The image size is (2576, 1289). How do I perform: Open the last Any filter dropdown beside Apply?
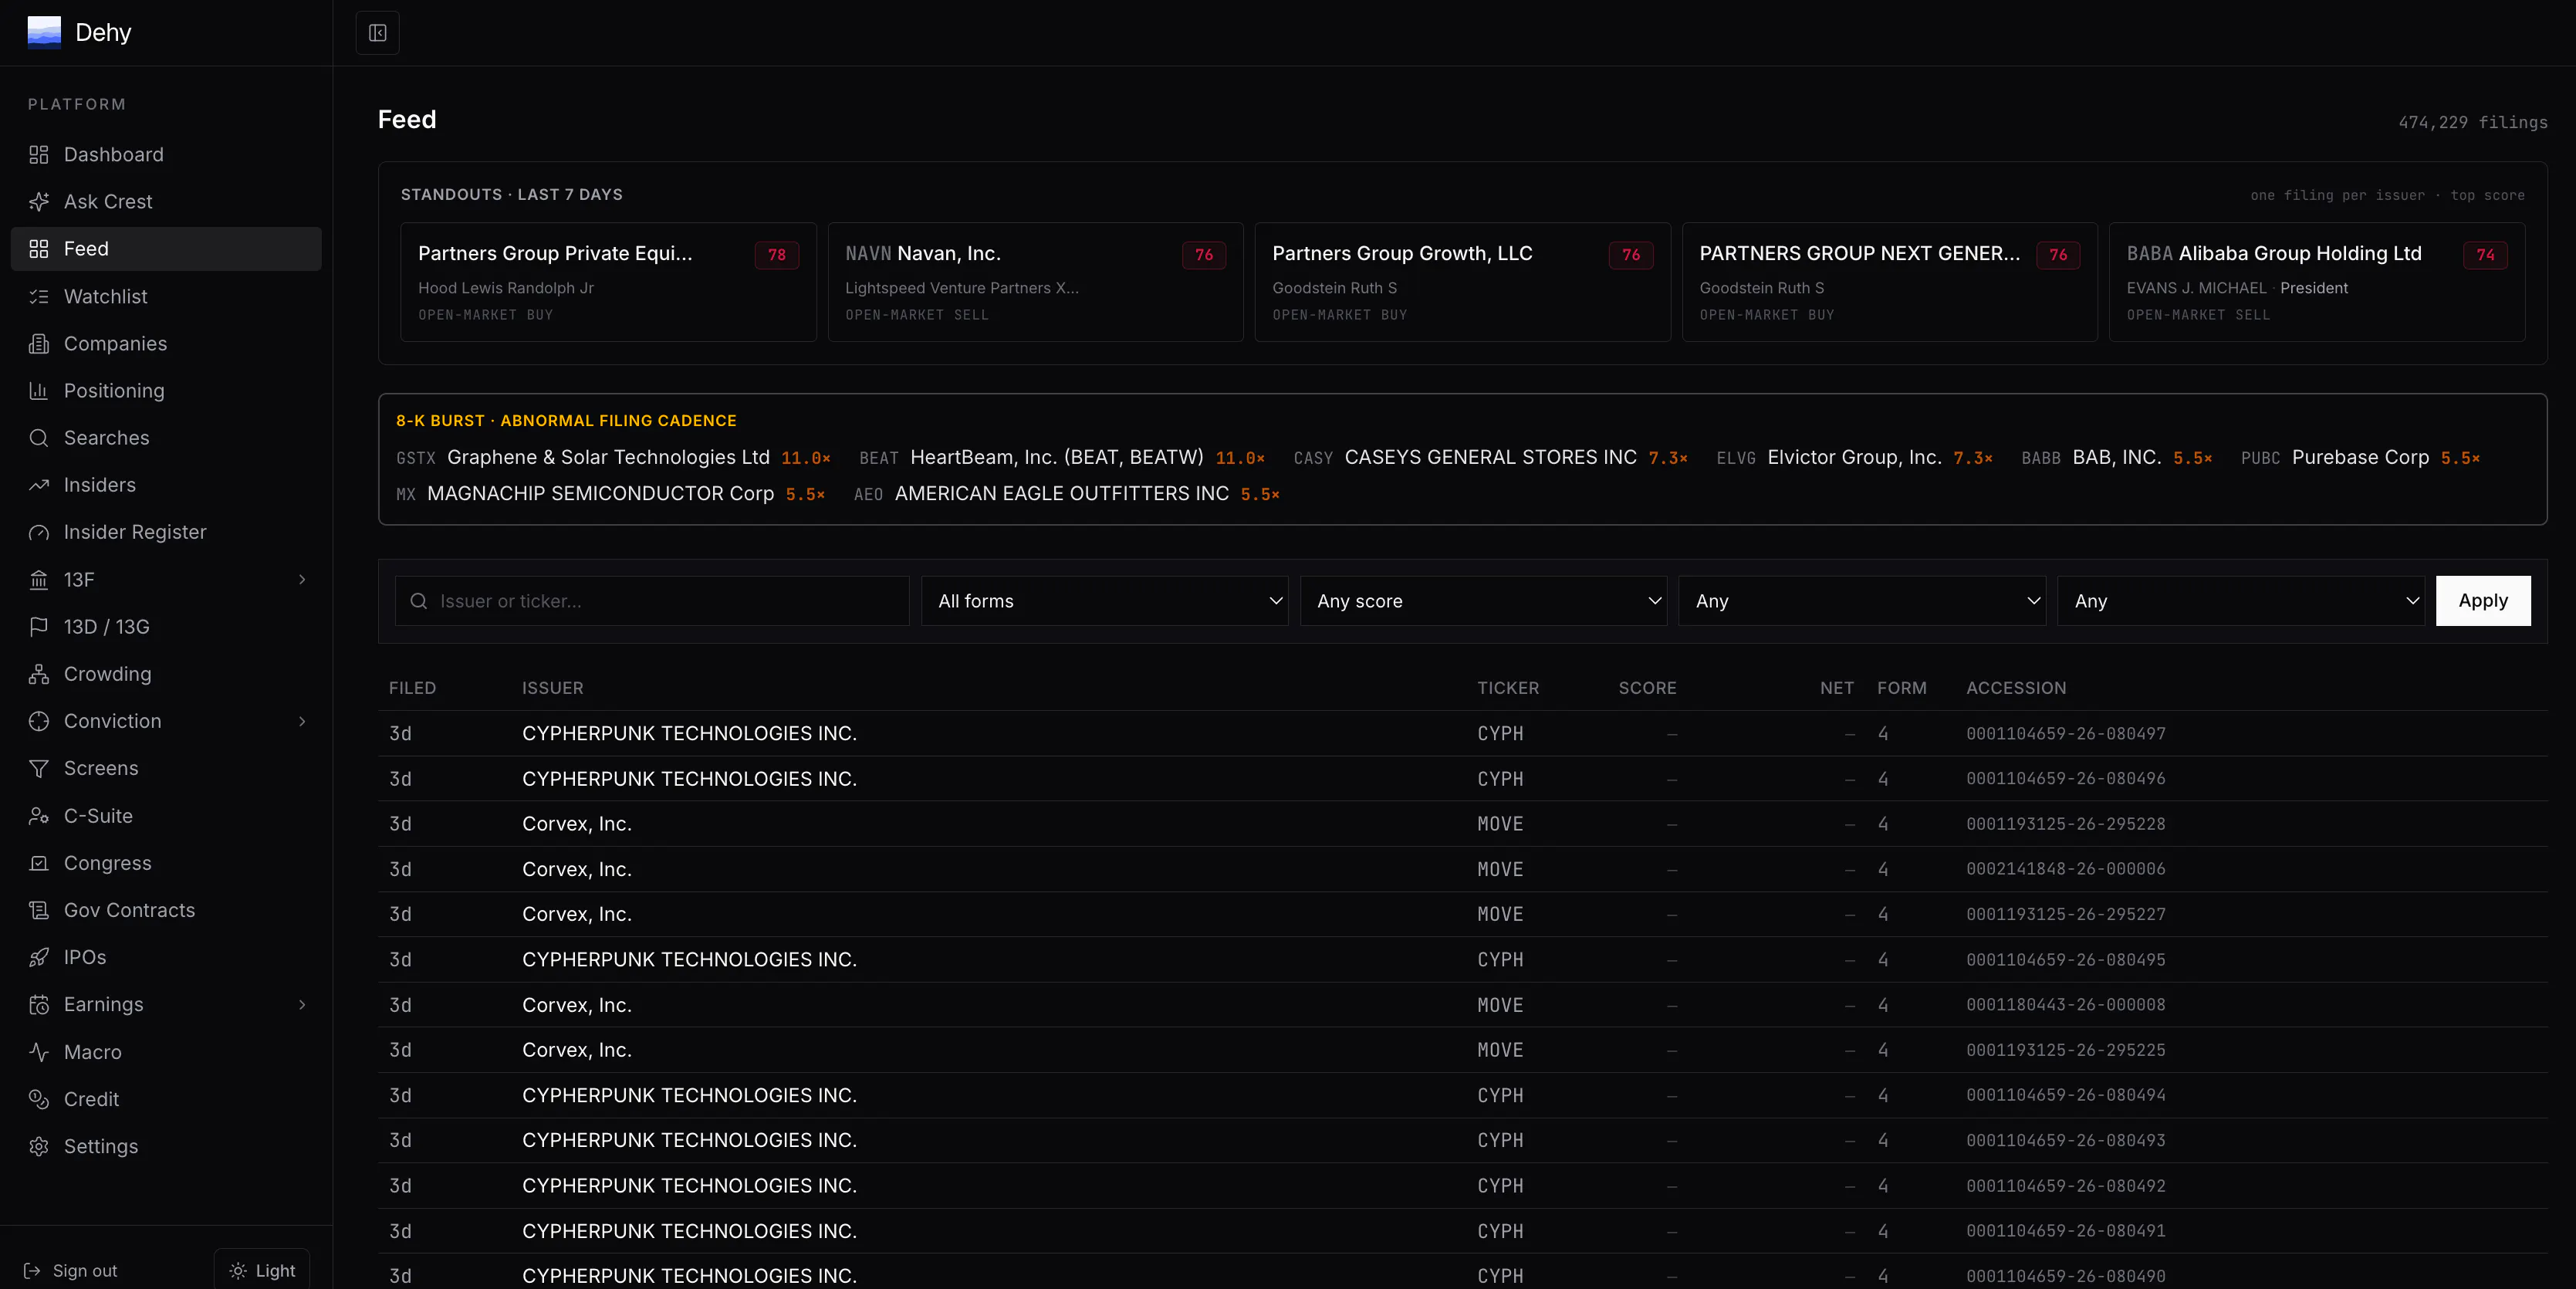click(x=2241, y=601)
